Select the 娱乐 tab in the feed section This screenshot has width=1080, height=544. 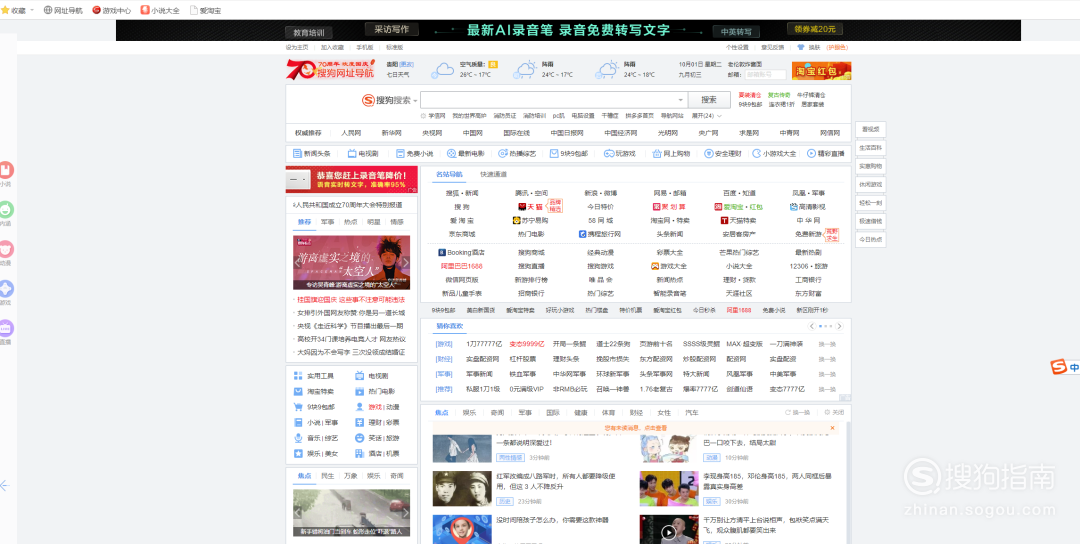tap(469, 412)
